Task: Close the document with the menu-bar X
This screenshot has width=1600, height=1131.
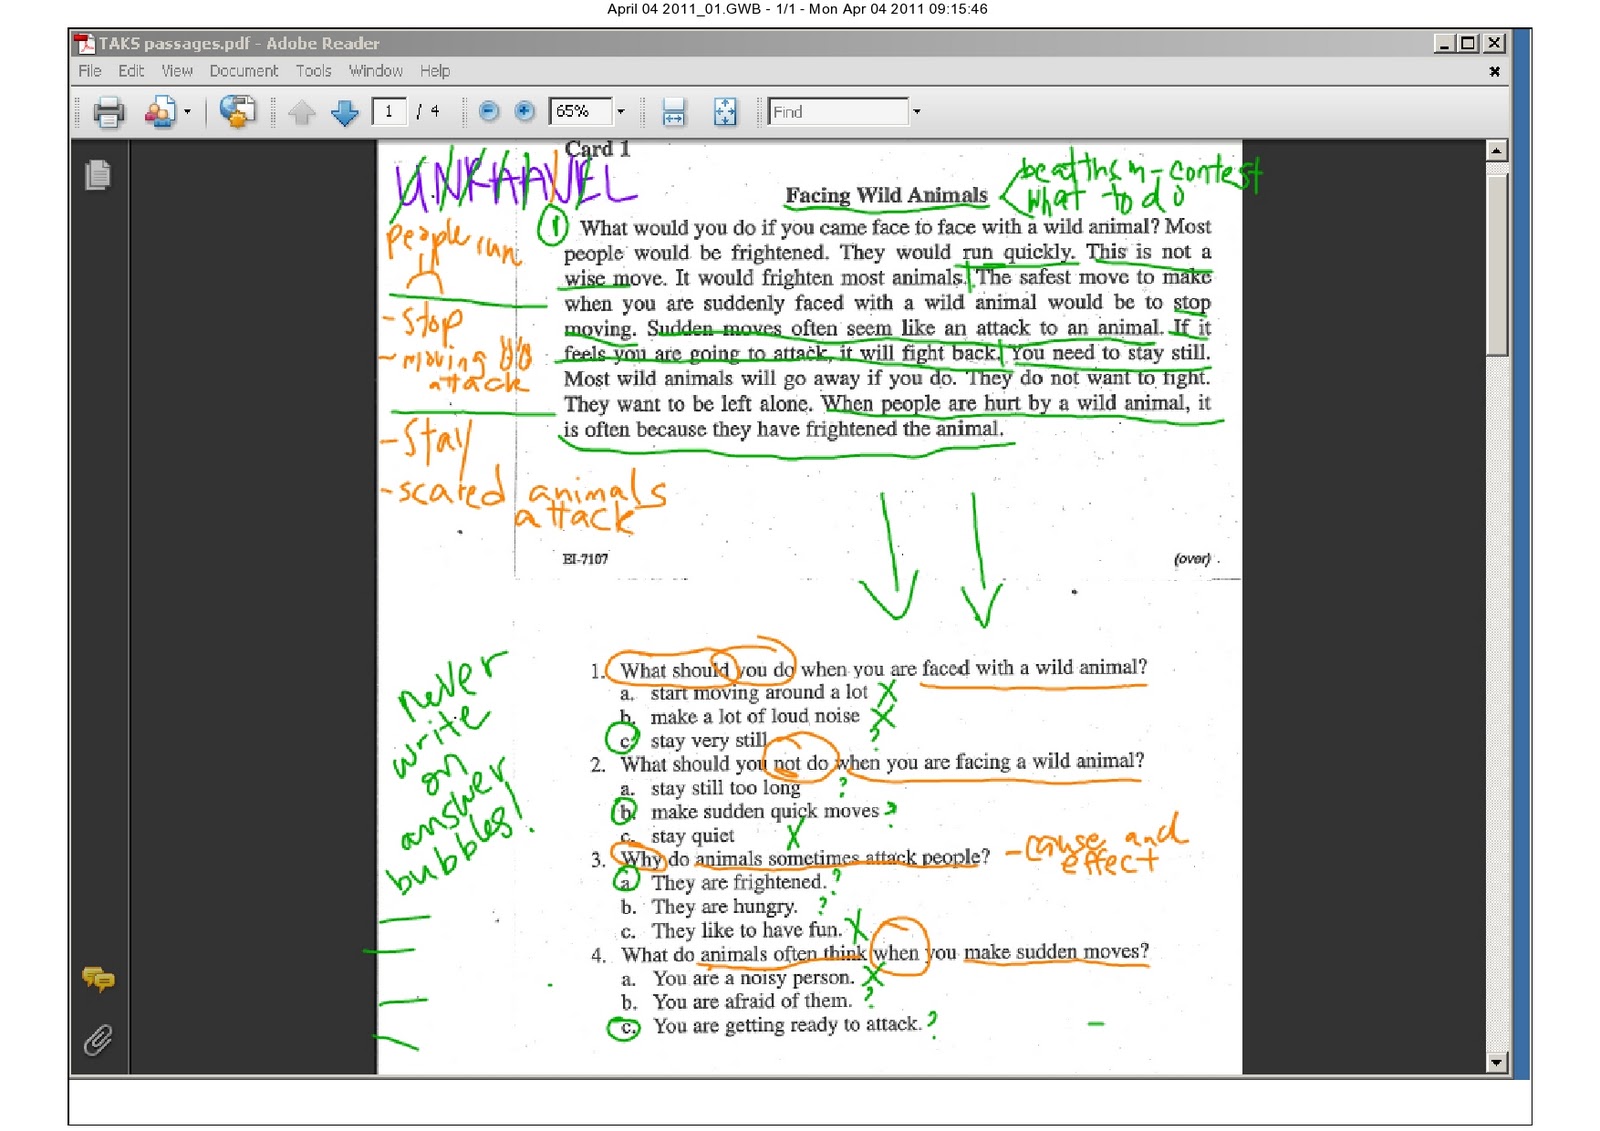Action: click(1494, 71)
